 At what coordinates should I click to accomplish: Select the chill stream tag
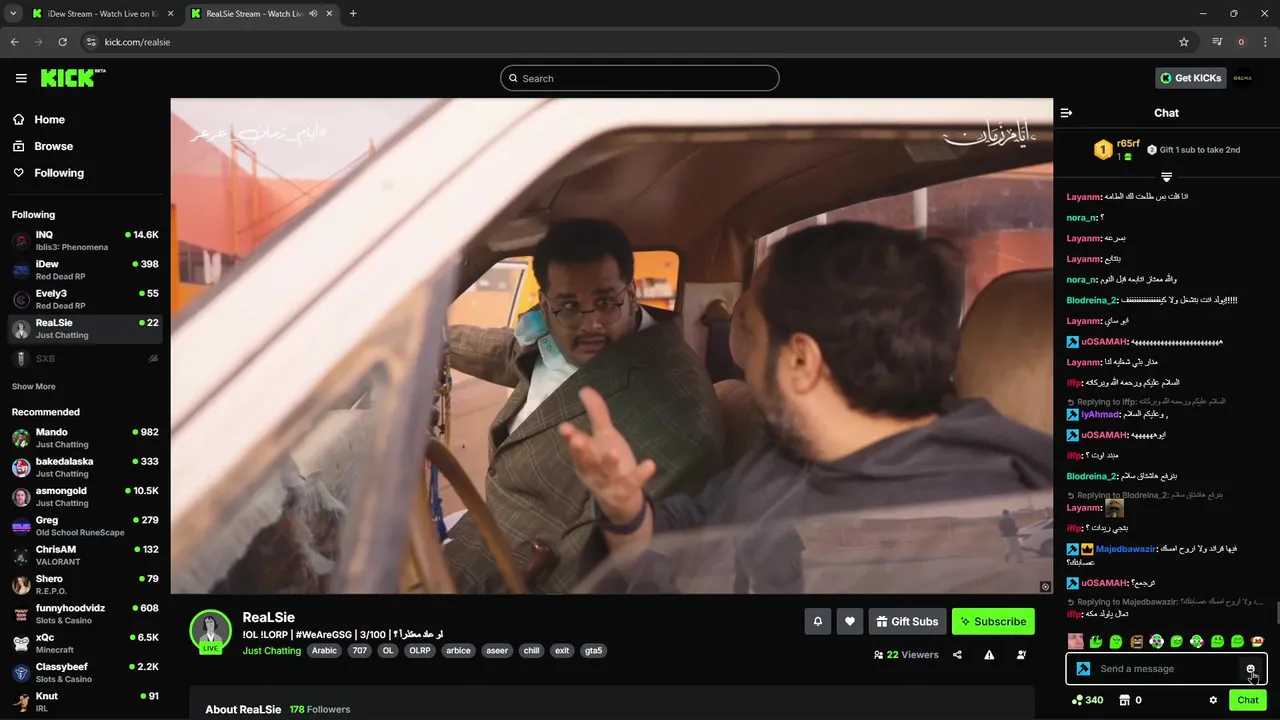point(531,650)
